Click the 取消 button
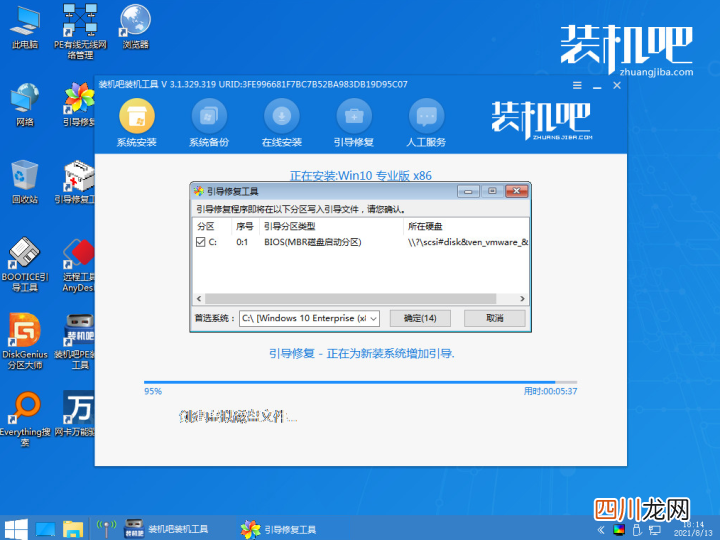720x540 pixels. 495,318
